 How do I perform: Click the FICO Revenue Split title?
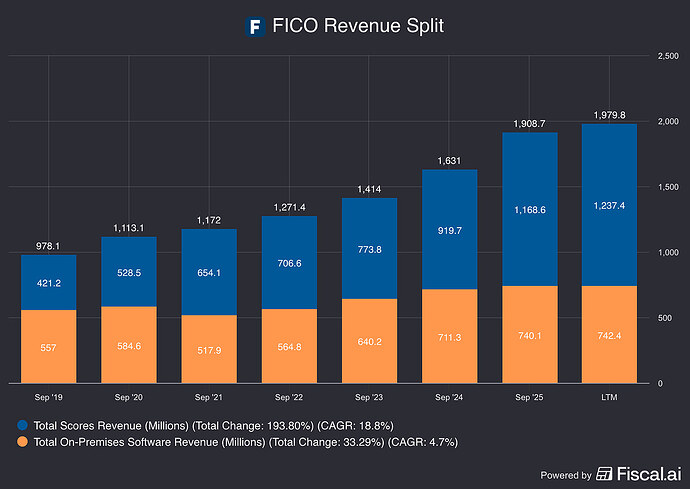(x=358, y=26)
